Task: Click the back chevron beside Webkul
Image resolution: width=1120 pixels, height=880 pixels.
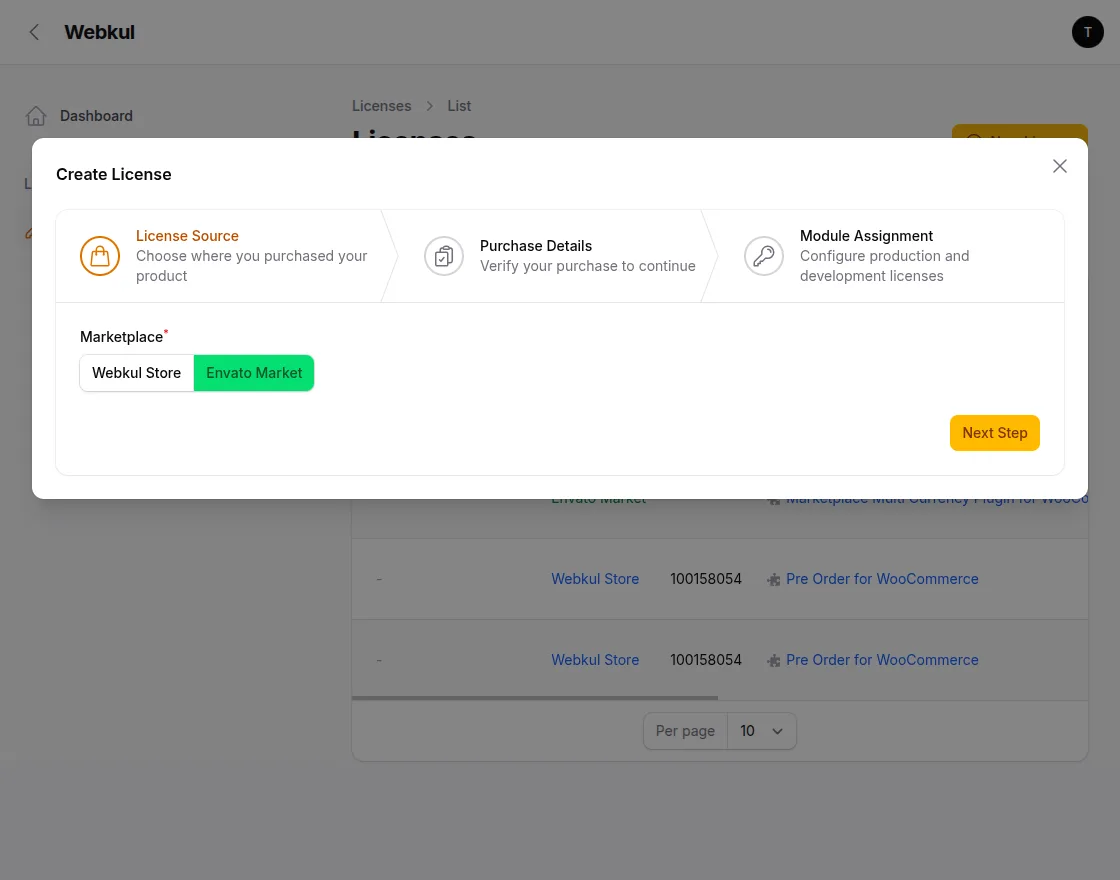Action: point(34,32)
